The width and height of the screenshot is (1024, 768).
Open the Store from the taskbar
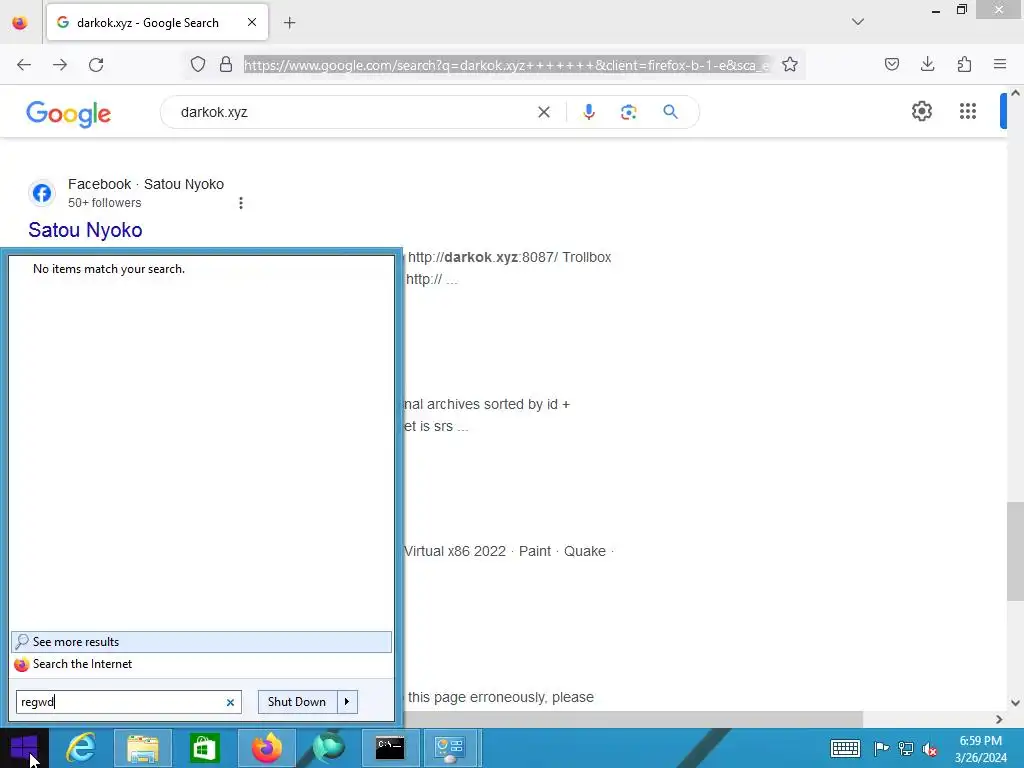204,748
